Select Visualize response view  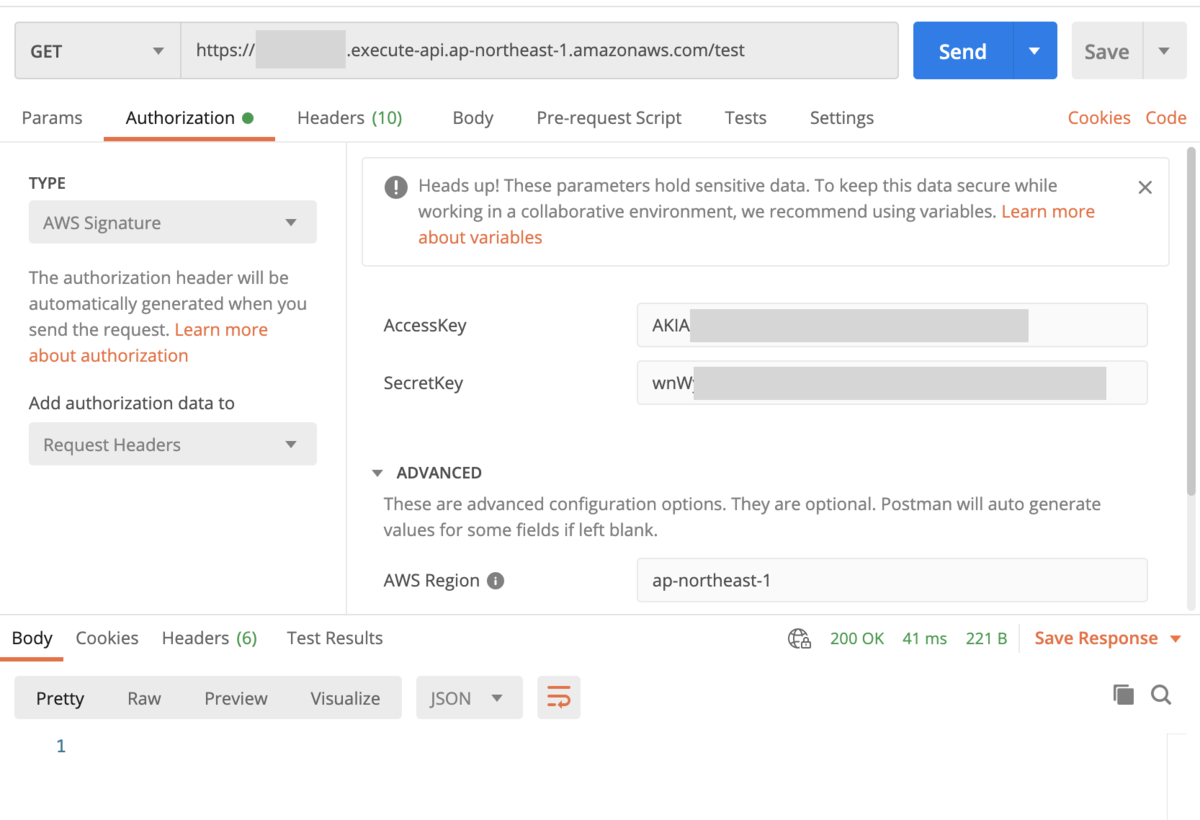pyautogui.click(x=345, y=698)
